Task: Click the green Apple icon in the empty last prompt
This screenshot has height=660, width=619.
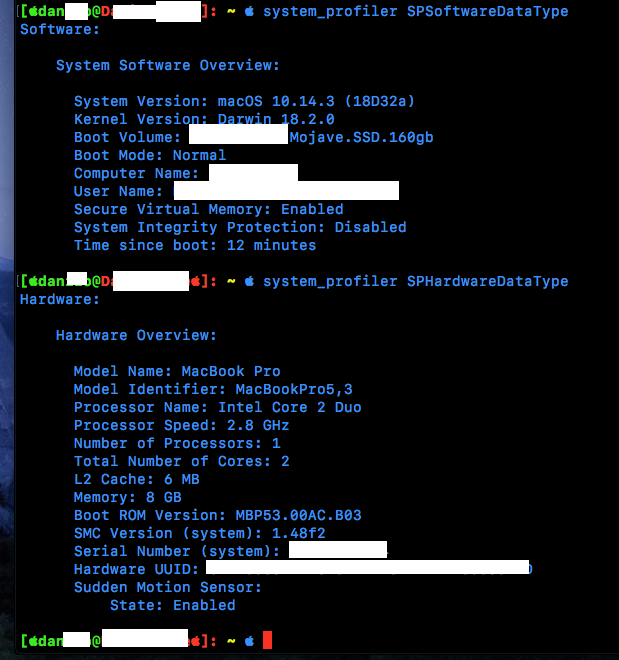Action: [x=32, y=640]
